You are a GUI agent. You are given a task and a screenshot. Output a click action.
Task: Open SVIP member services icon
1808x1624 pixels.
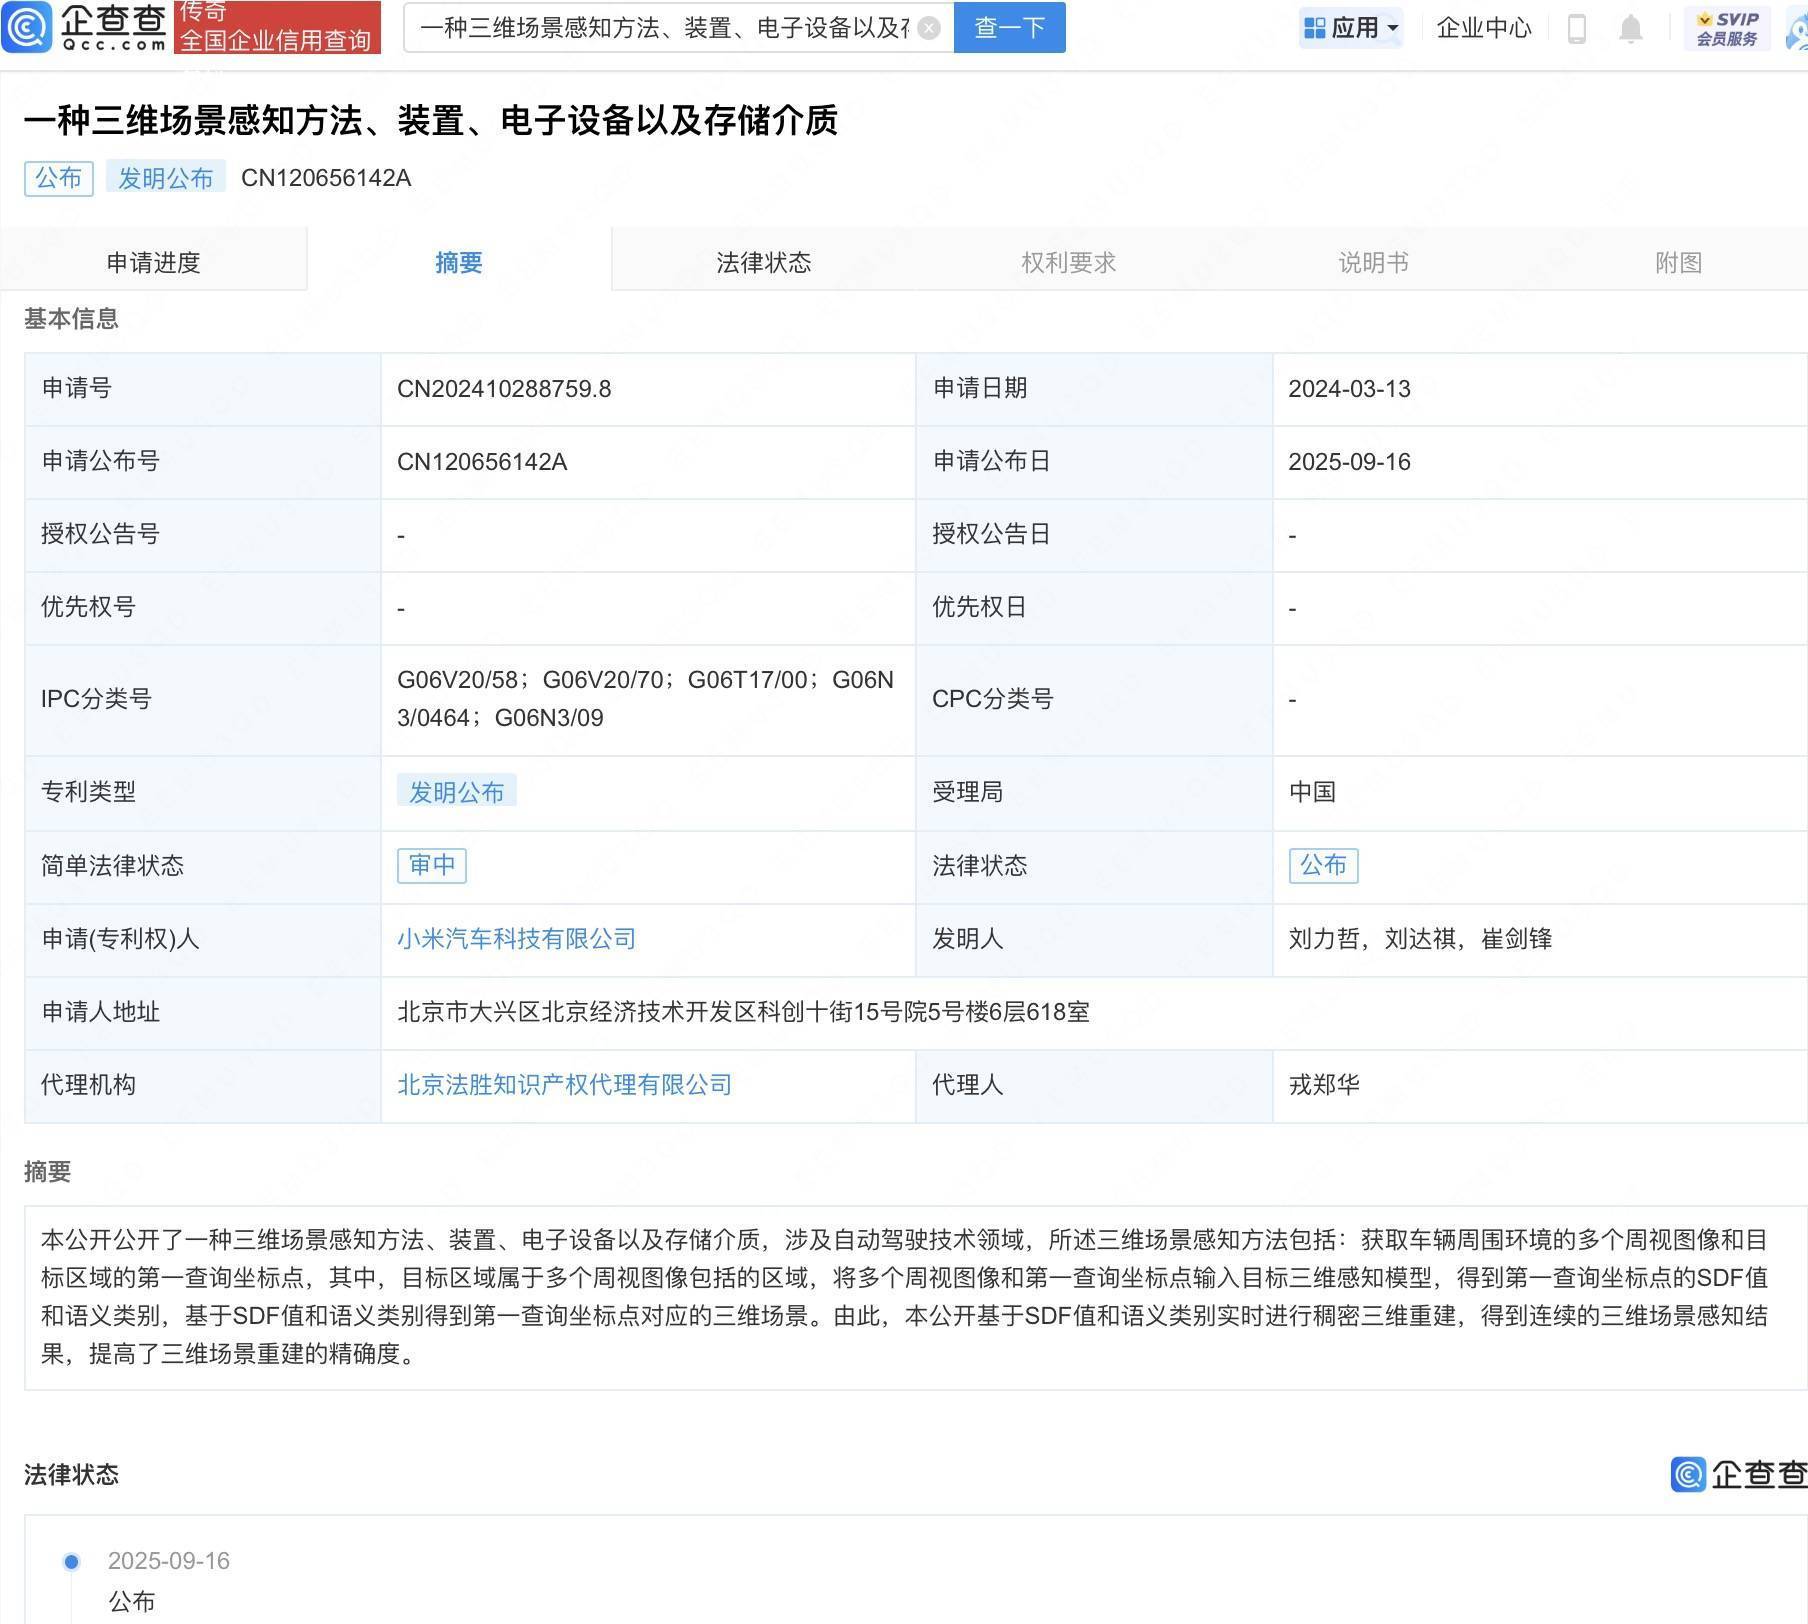pyautogui.click(x=1727, y=28)
